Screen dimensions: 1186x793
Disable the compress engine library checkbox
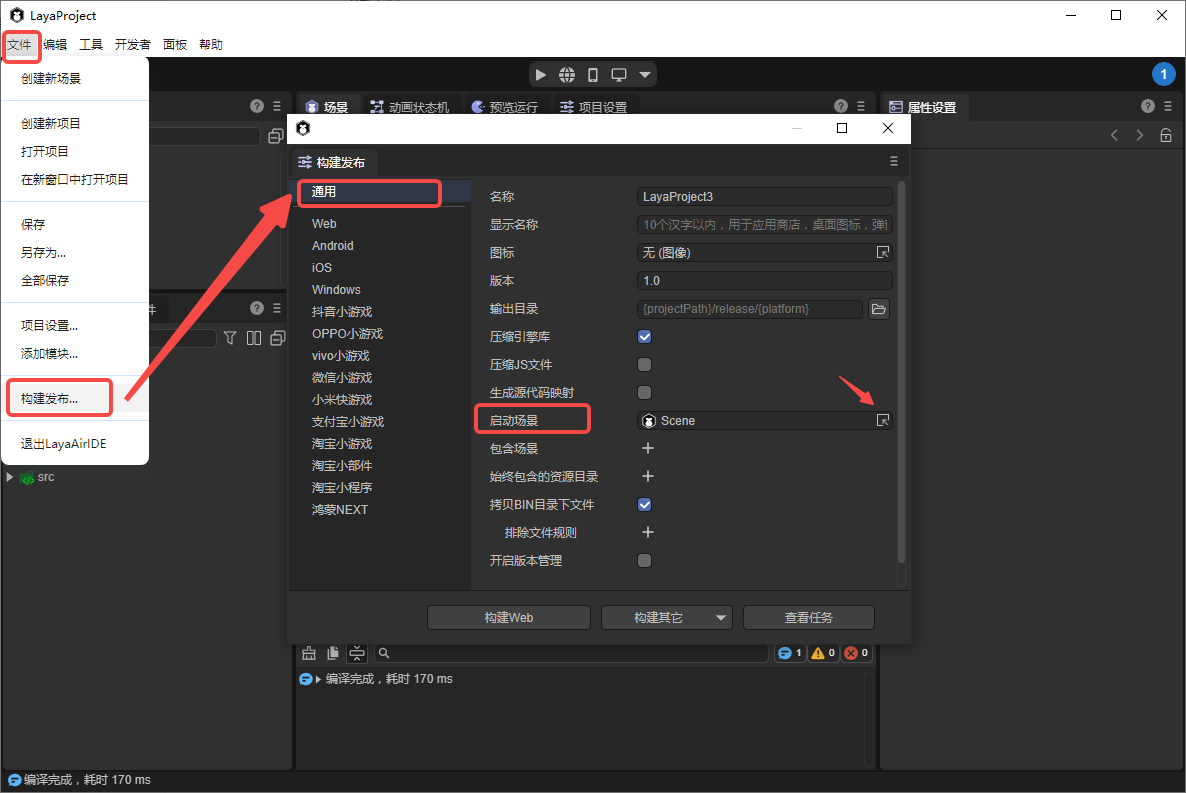coord(645,337)
